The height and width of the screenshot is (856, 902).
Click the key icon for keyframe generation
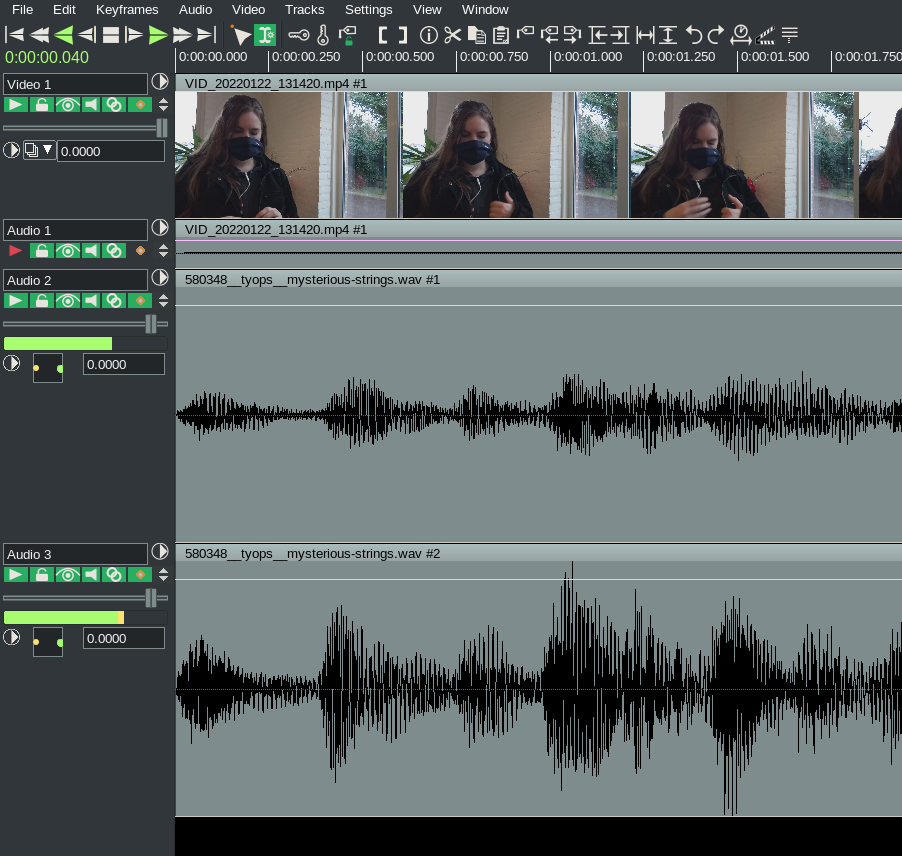tap(298, 35)
